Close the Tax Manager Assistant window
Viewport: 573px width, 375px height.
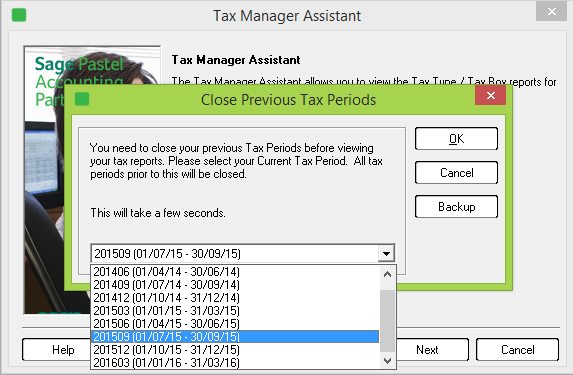click(551, 12)
